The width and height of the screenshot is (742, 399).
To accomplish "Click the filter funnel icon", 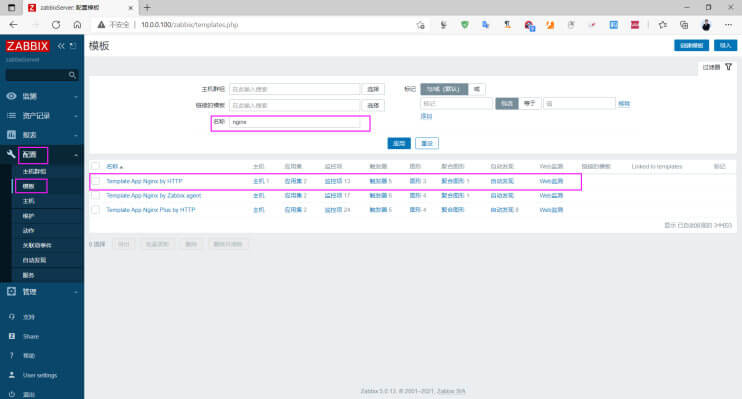I will pos(728,67).
